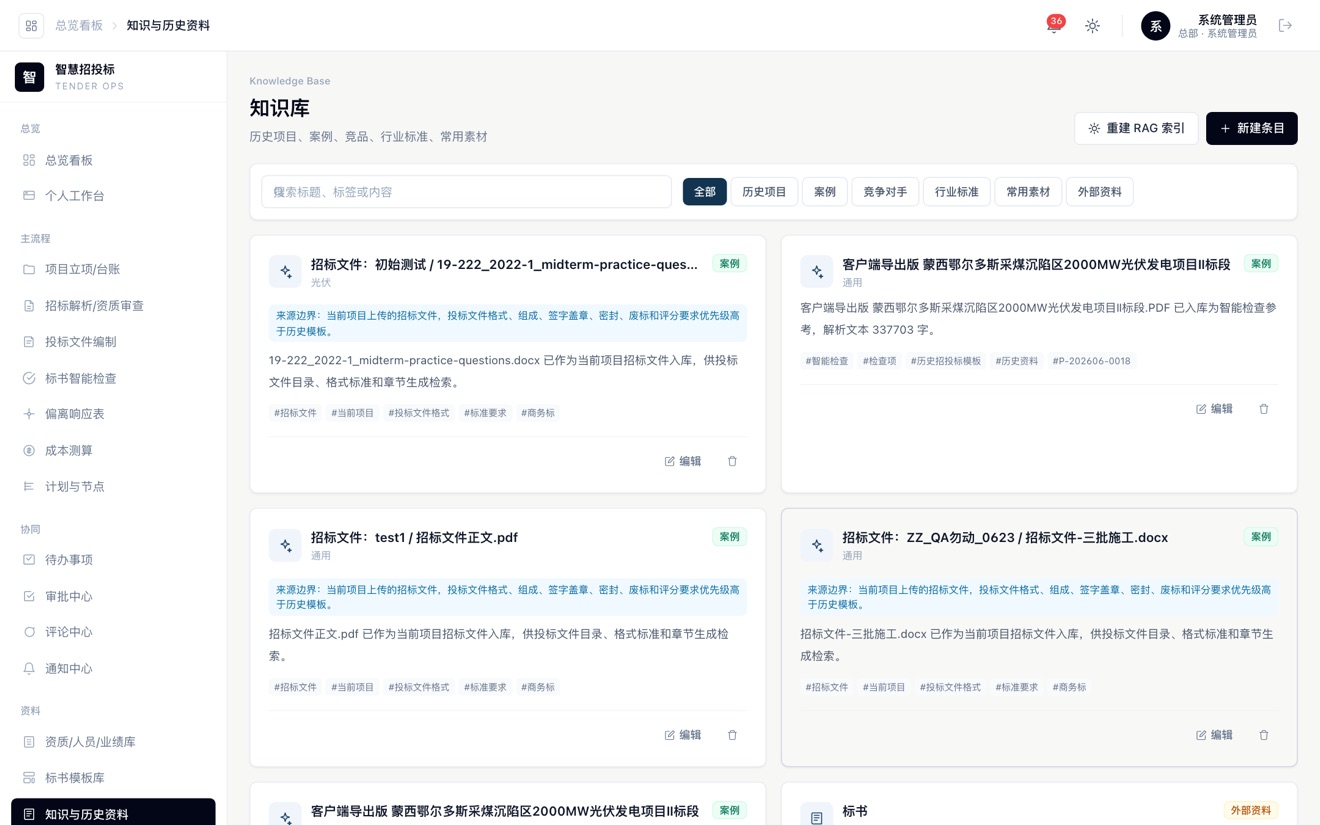Open 待办事项
This screenshot has width=1320, height=825.
coord(113,560)
